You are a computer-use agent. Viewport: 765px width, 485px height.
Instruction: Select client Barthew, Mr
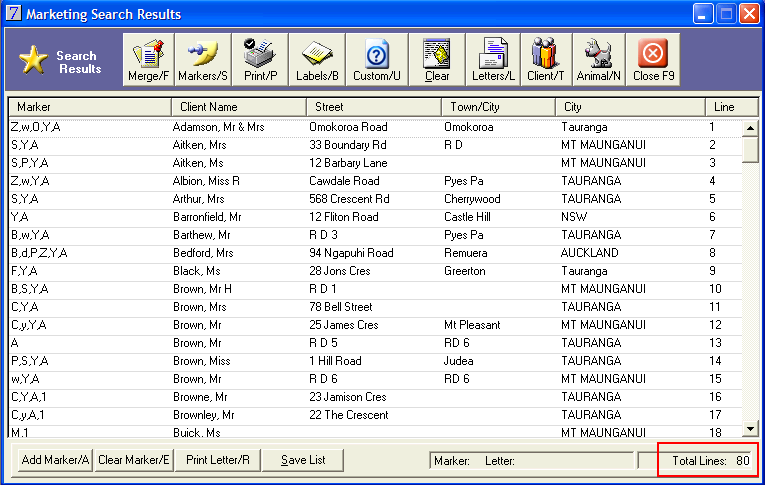[x=201, y=236]
